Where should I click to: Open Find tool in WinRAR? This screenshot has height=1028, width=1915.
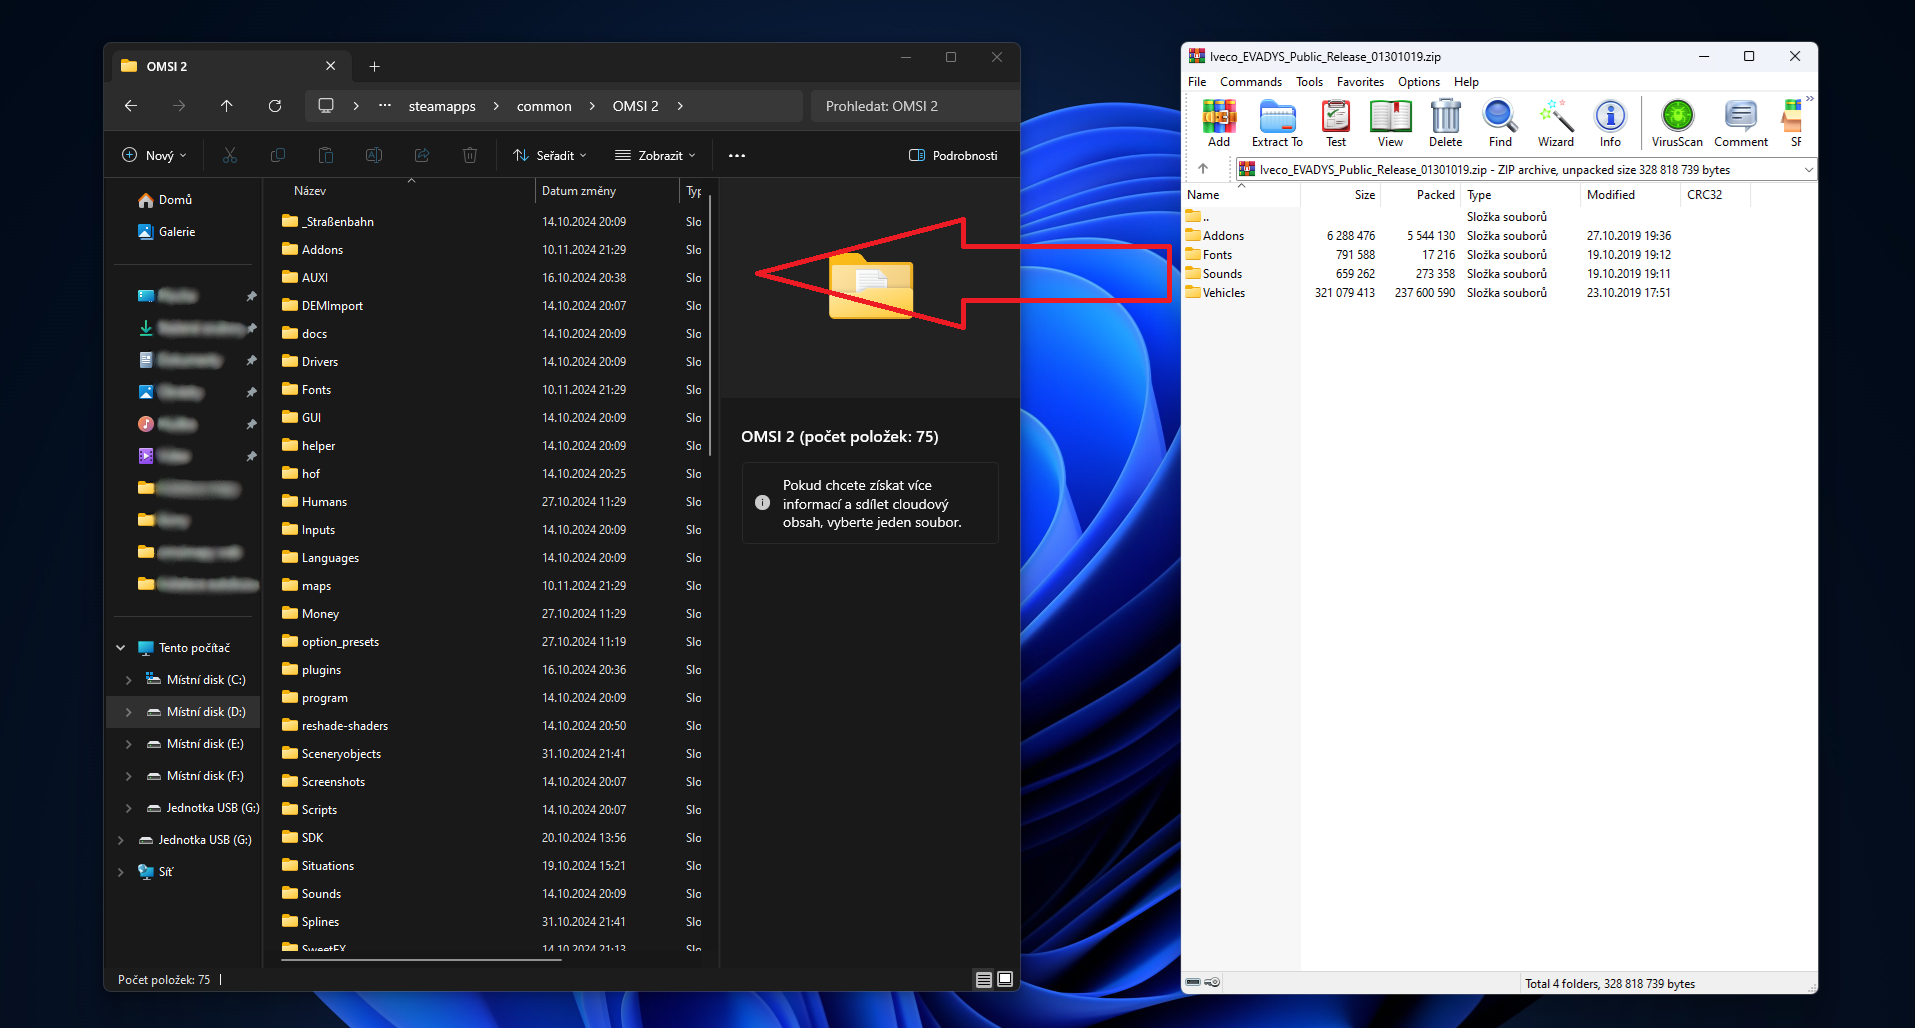1500,124
